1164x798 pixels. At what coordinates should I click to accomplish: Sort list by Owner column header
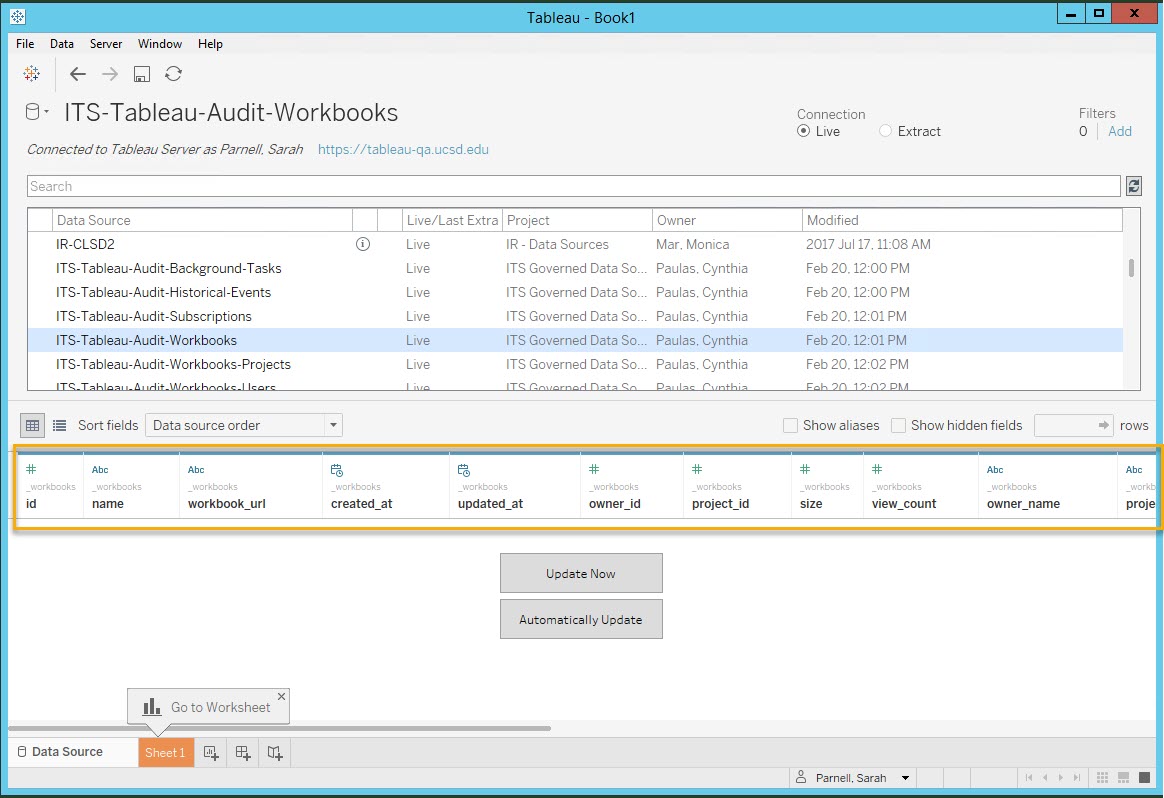pos(727,220)
